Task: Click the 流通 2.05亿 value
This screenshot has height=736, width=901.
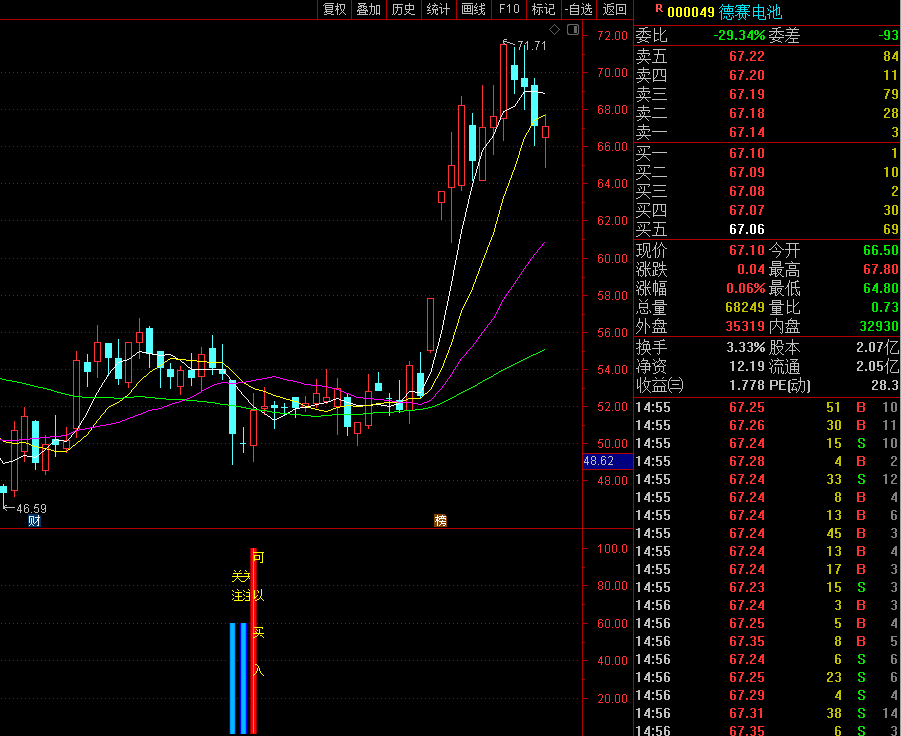Action: point(877,366)
